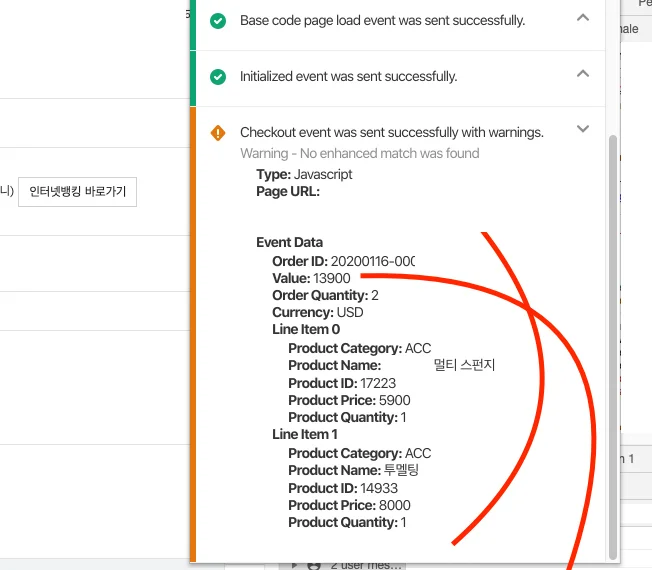Click 'Base code page load event' title text
The width and height of the screenshot is (652, 570).
[x=382, y=21]
